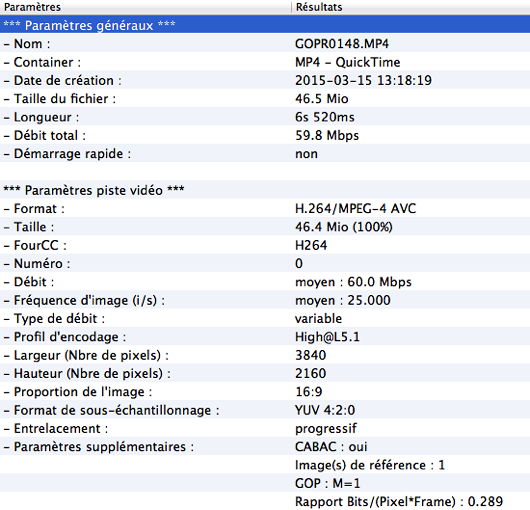530x510 pixels.
Task: Select the FourCC row label
Action: 35,245
